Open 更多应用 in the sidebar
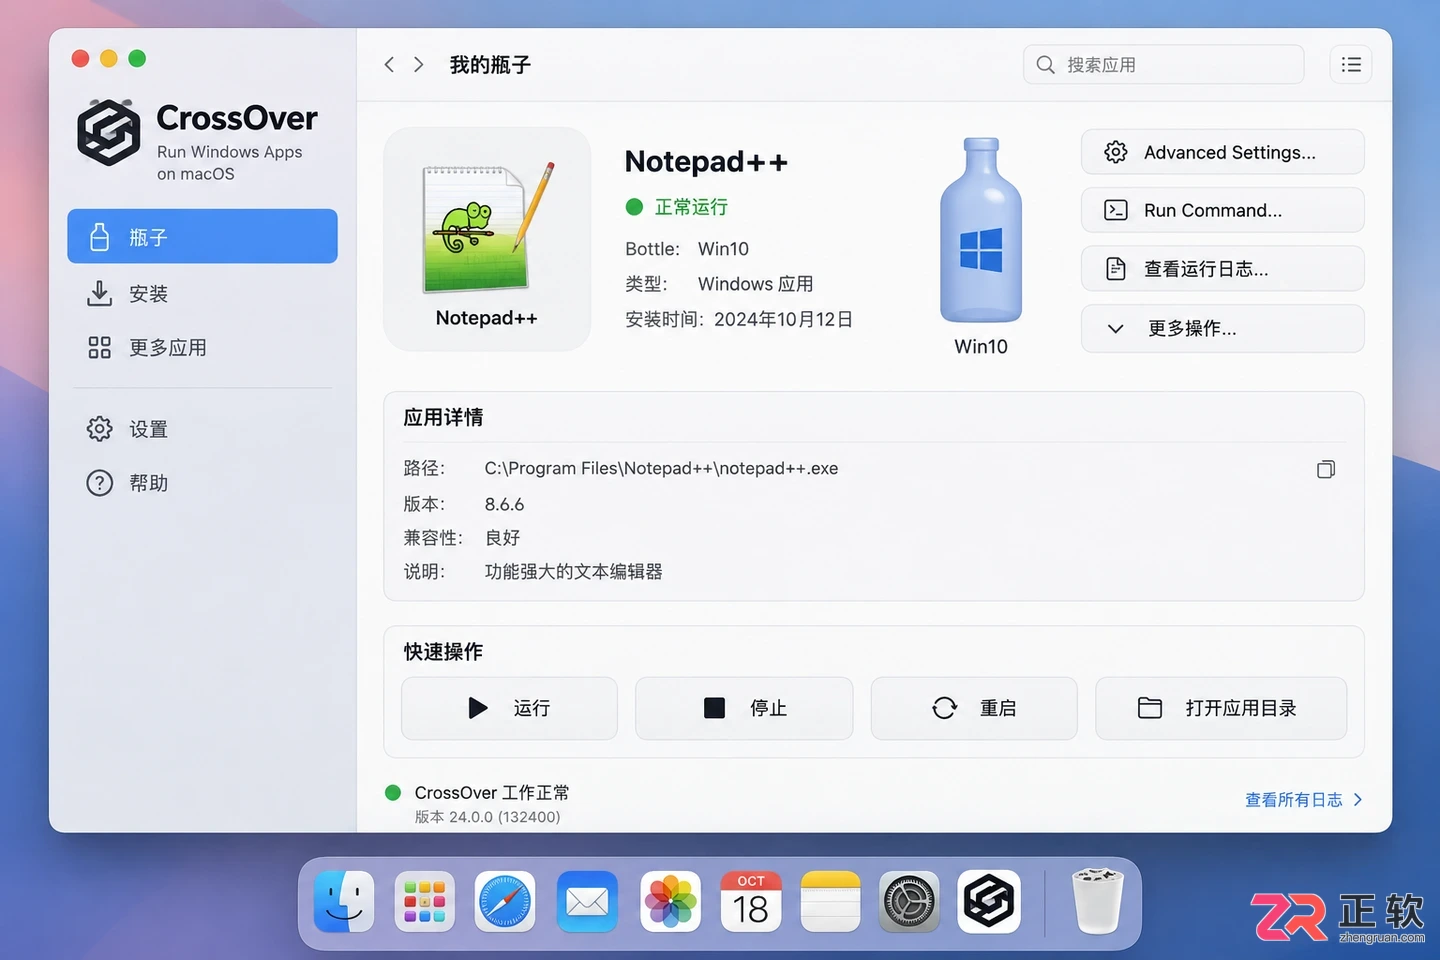1440x960 pixels. click(202, 347)
